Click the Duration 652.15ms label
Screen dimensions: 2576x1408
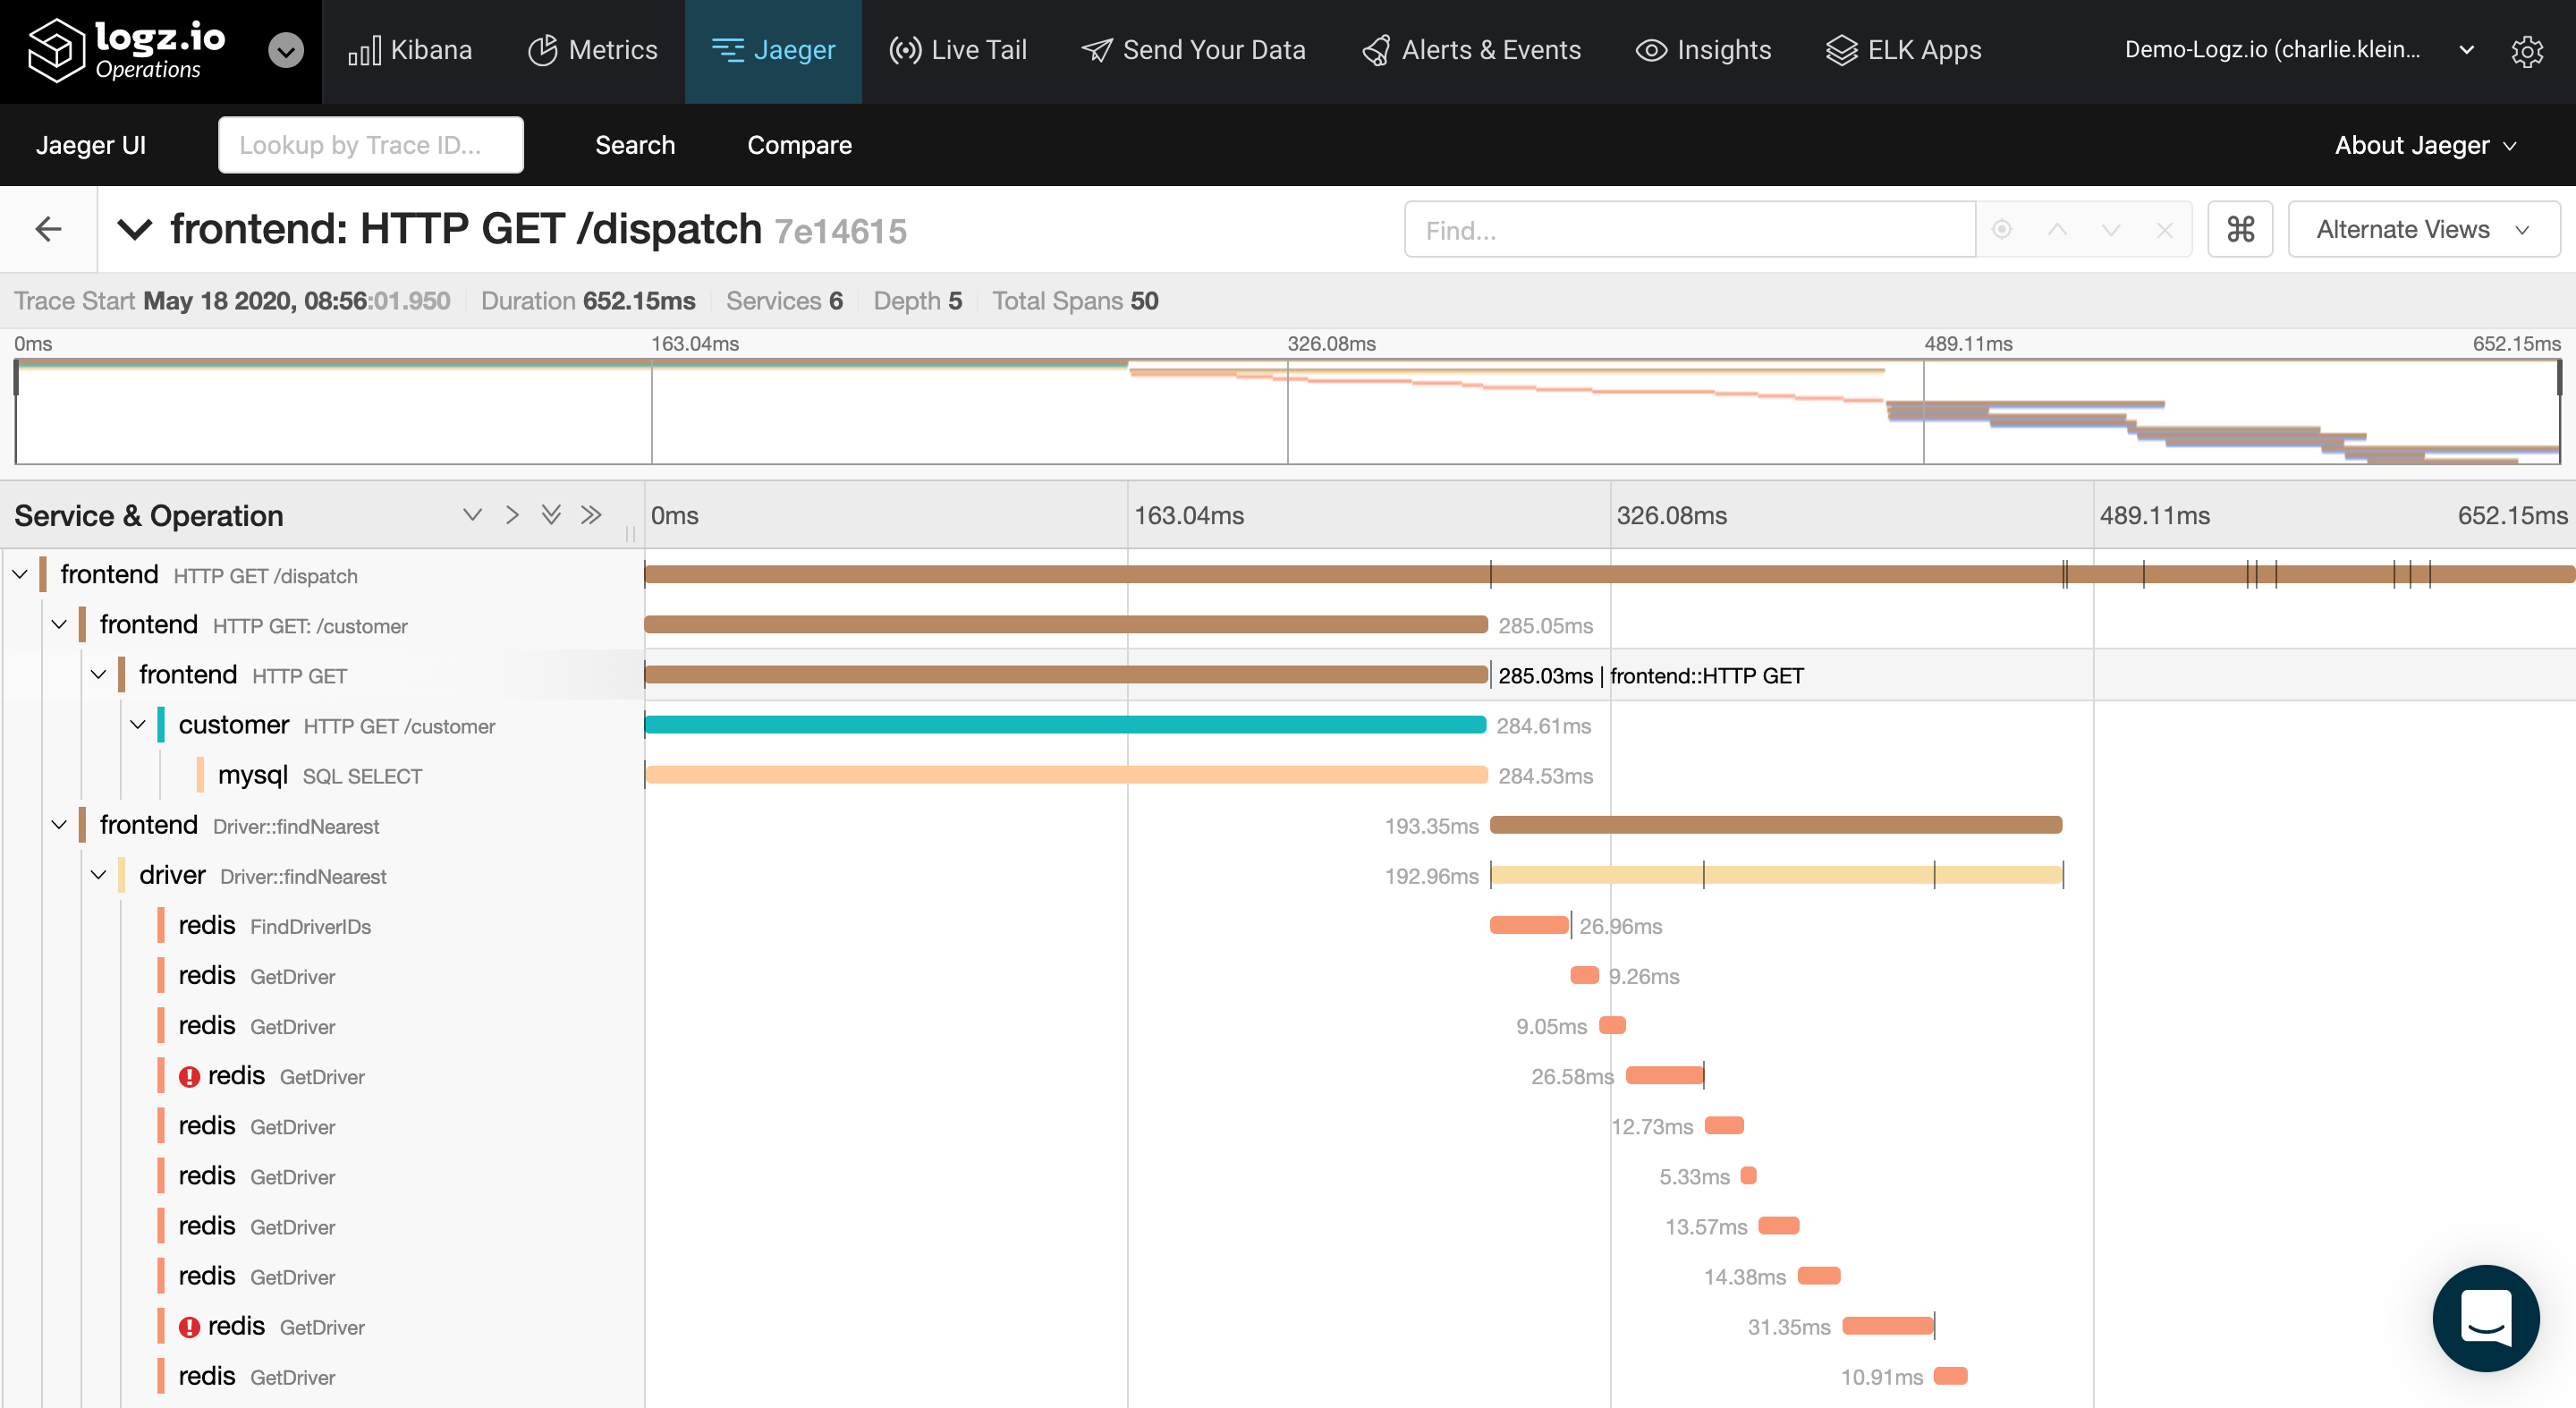pos(588,300)
